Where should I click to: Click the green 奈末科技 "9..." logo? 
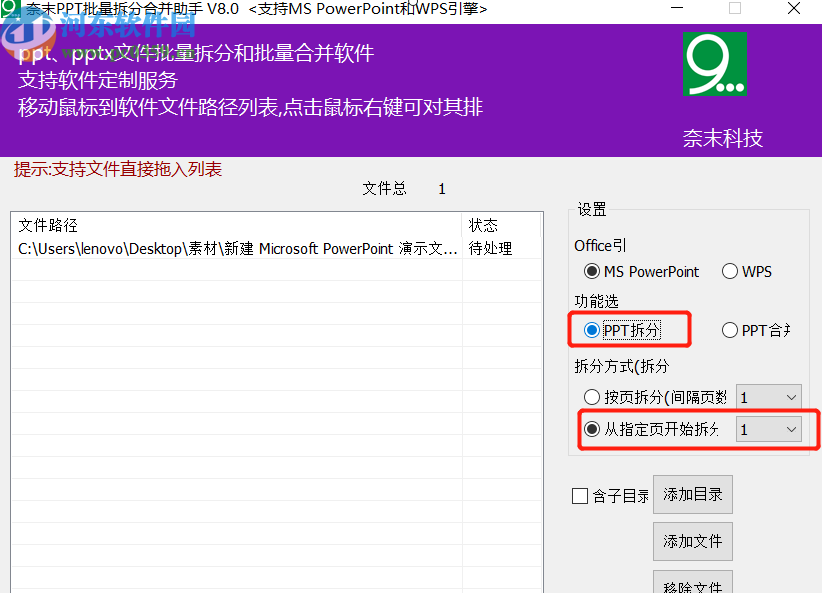click(713, 63)
